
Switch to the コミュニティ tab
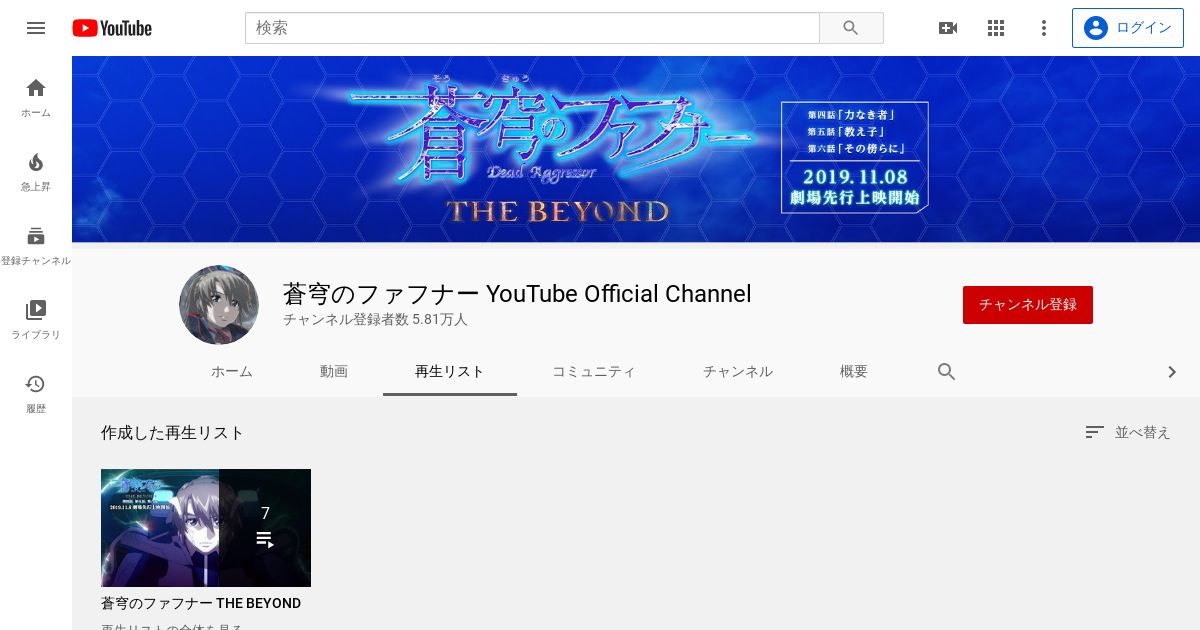594,372
